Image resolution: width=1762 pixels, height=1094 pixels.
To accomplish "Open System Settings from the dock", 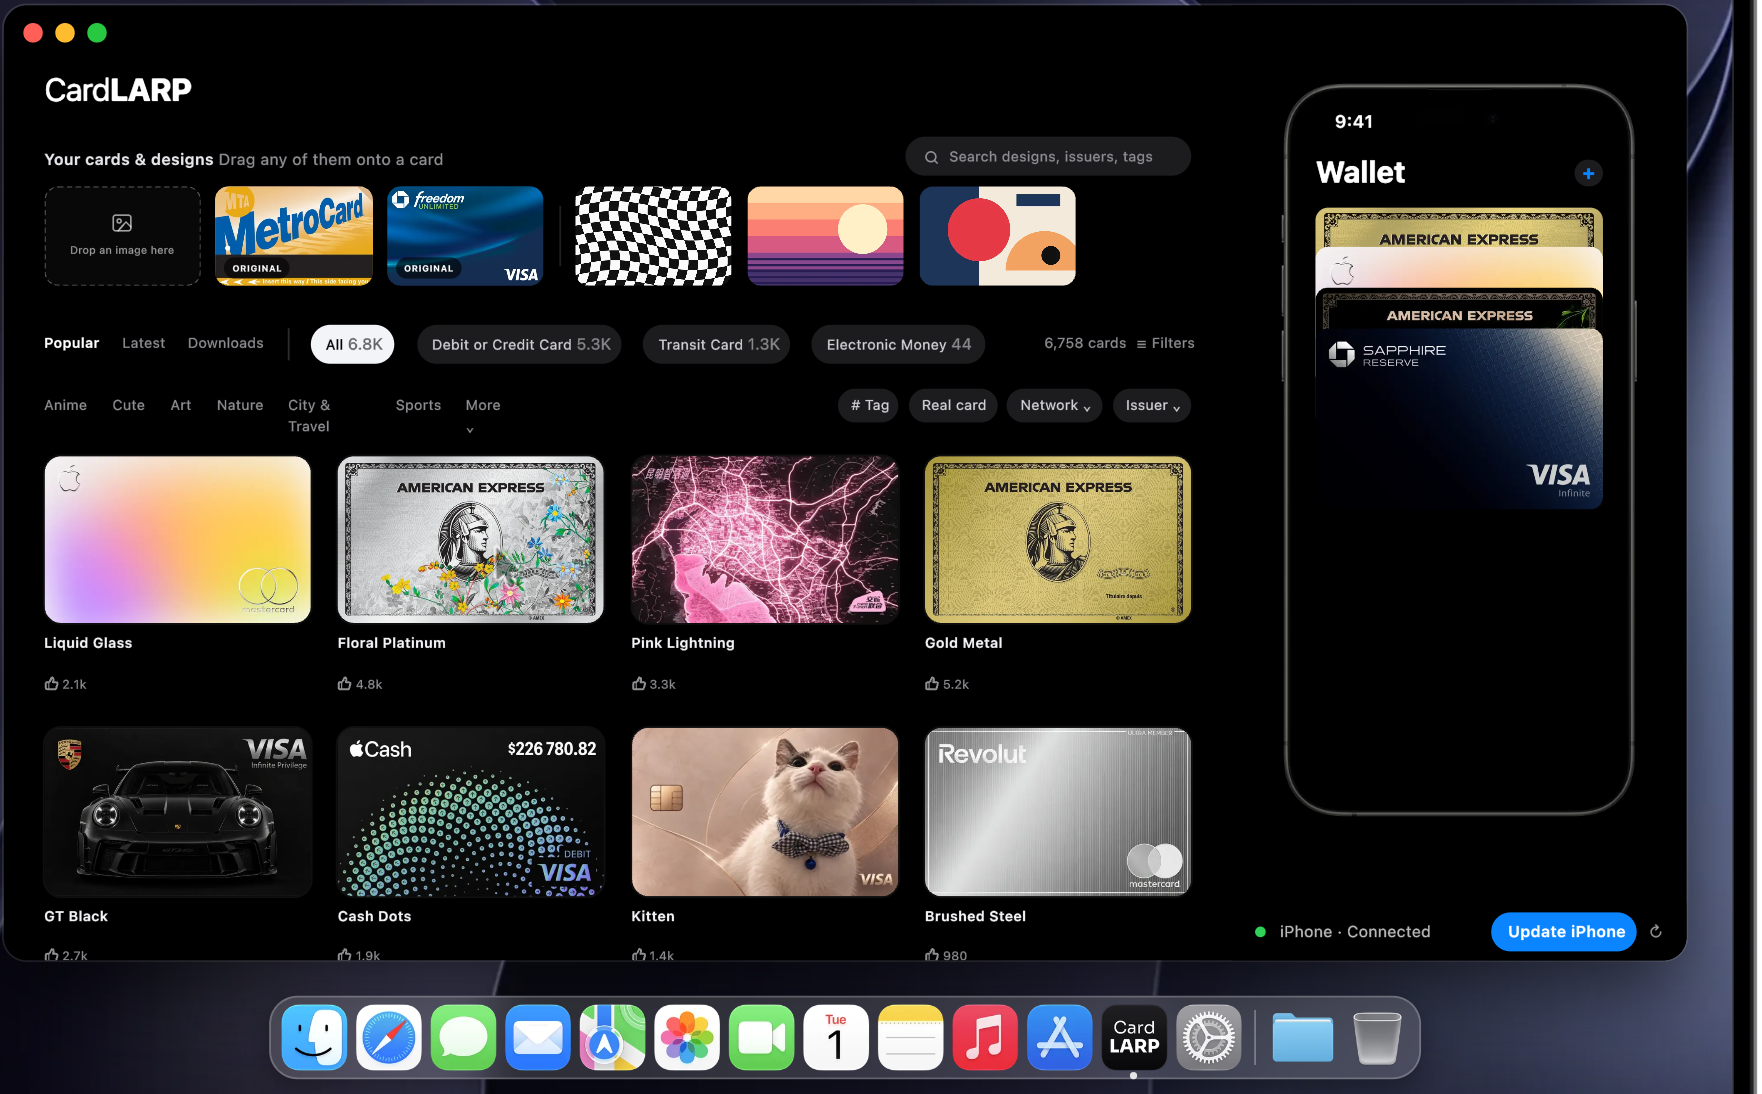I will [x=1209, y=1037].
